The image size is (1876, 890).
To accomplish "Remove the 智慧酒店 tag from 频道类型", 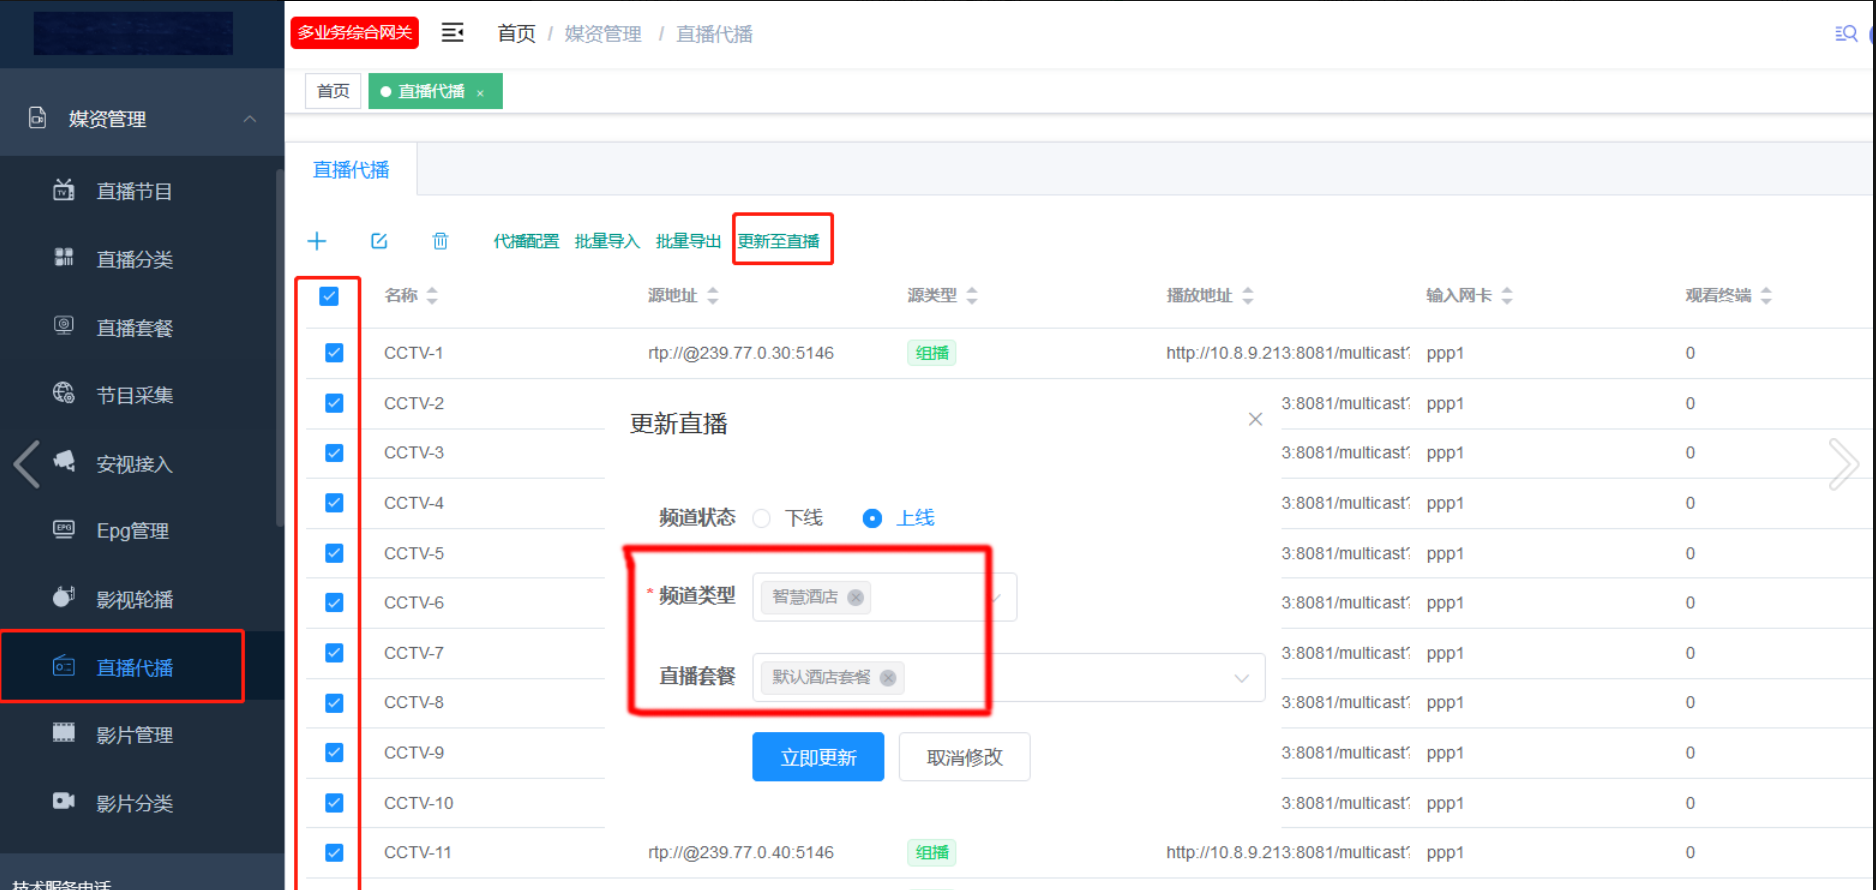I will click(855, 597).
